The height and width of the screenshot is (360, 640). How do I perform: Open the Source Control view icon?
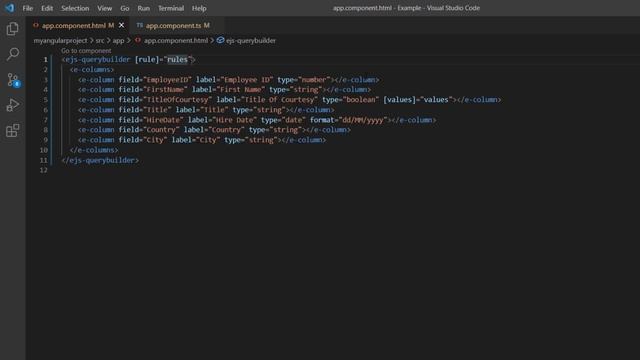pos(13,80)
